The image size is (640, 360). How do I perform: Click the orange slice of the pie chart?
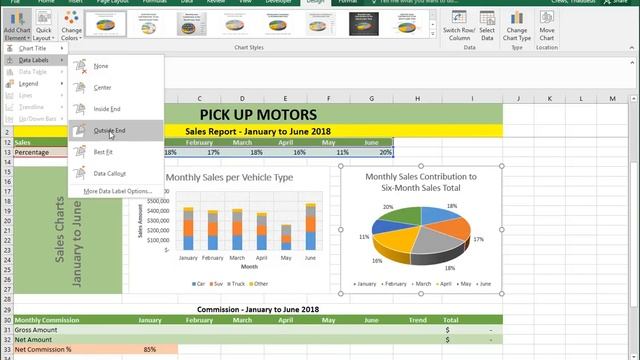(x=451, y=229)
